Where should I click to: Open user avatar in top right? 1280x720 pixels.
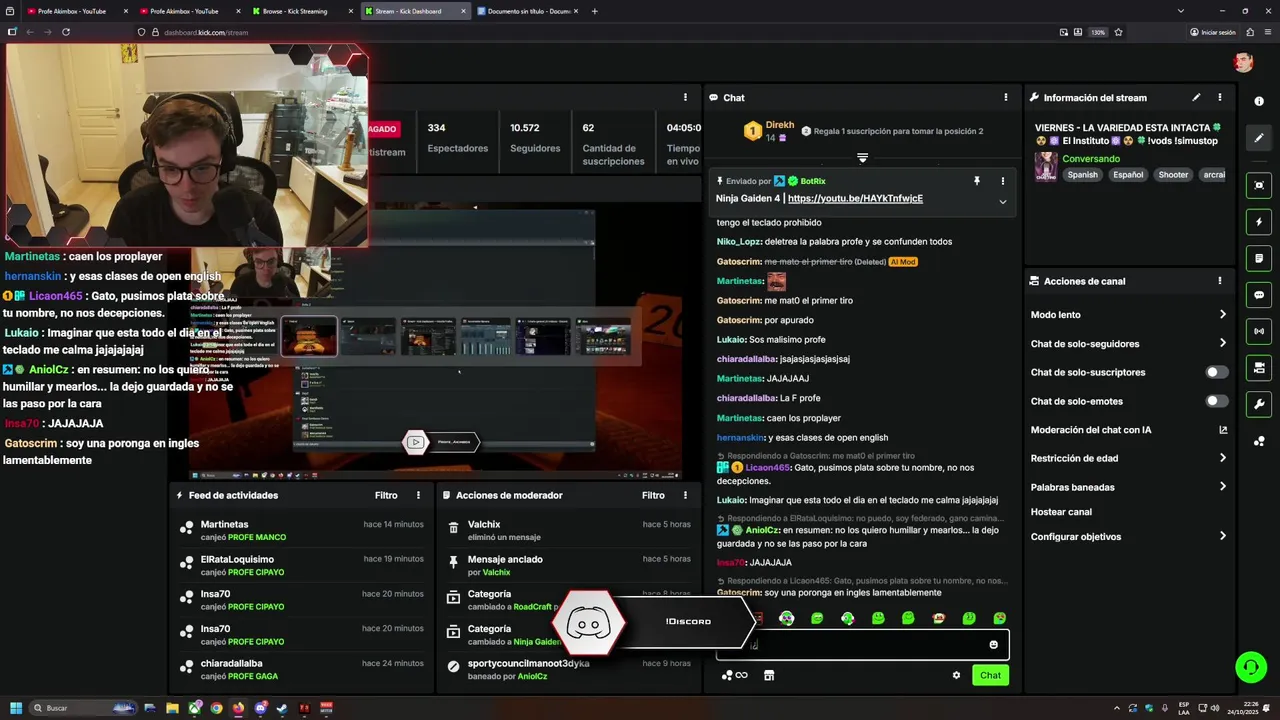click(1243, 62)
